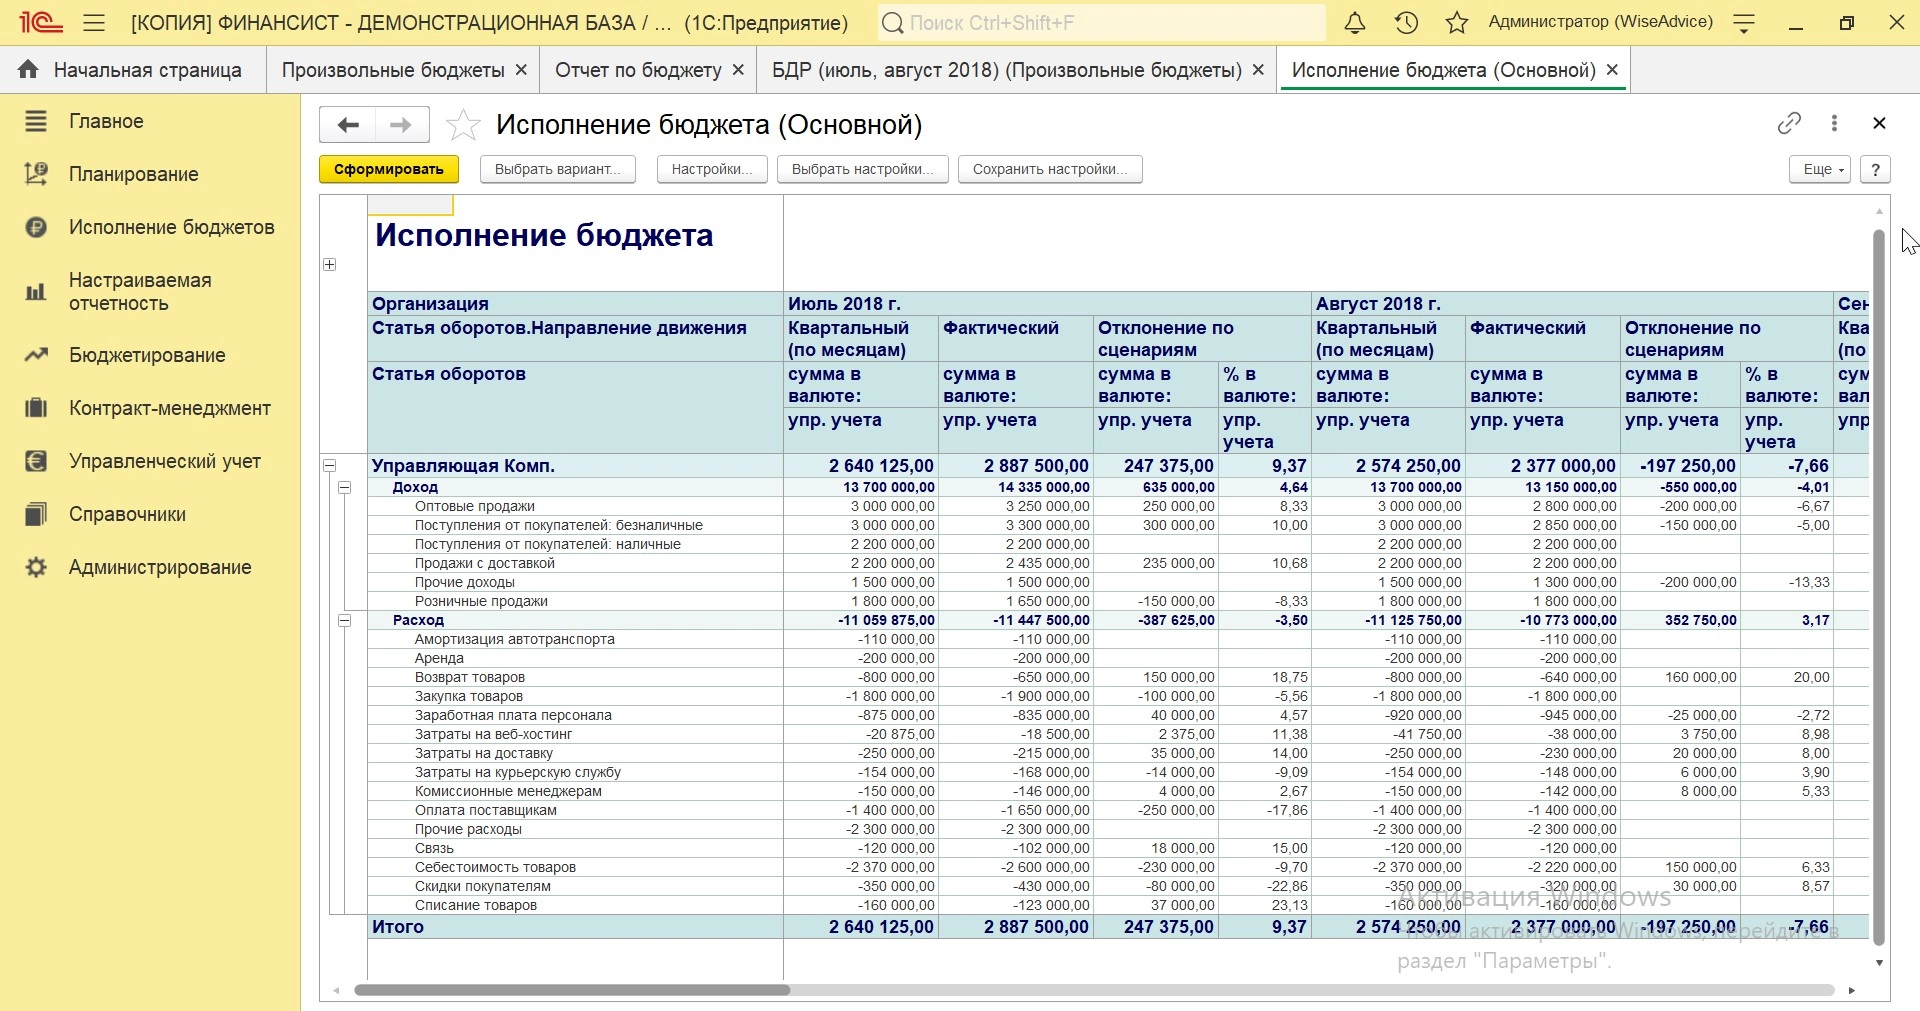Click the search field Поиск

point(1100,23)
